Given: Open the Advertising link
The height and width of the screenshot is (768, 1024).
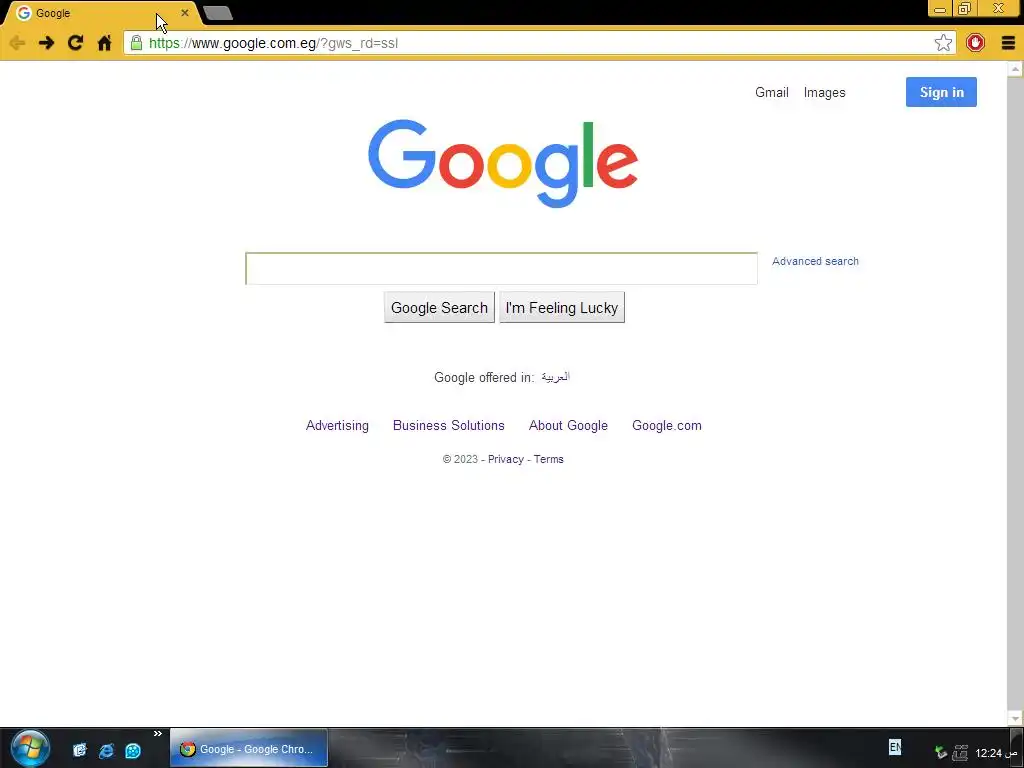Looking at the screenshot, I should (337, 426).
